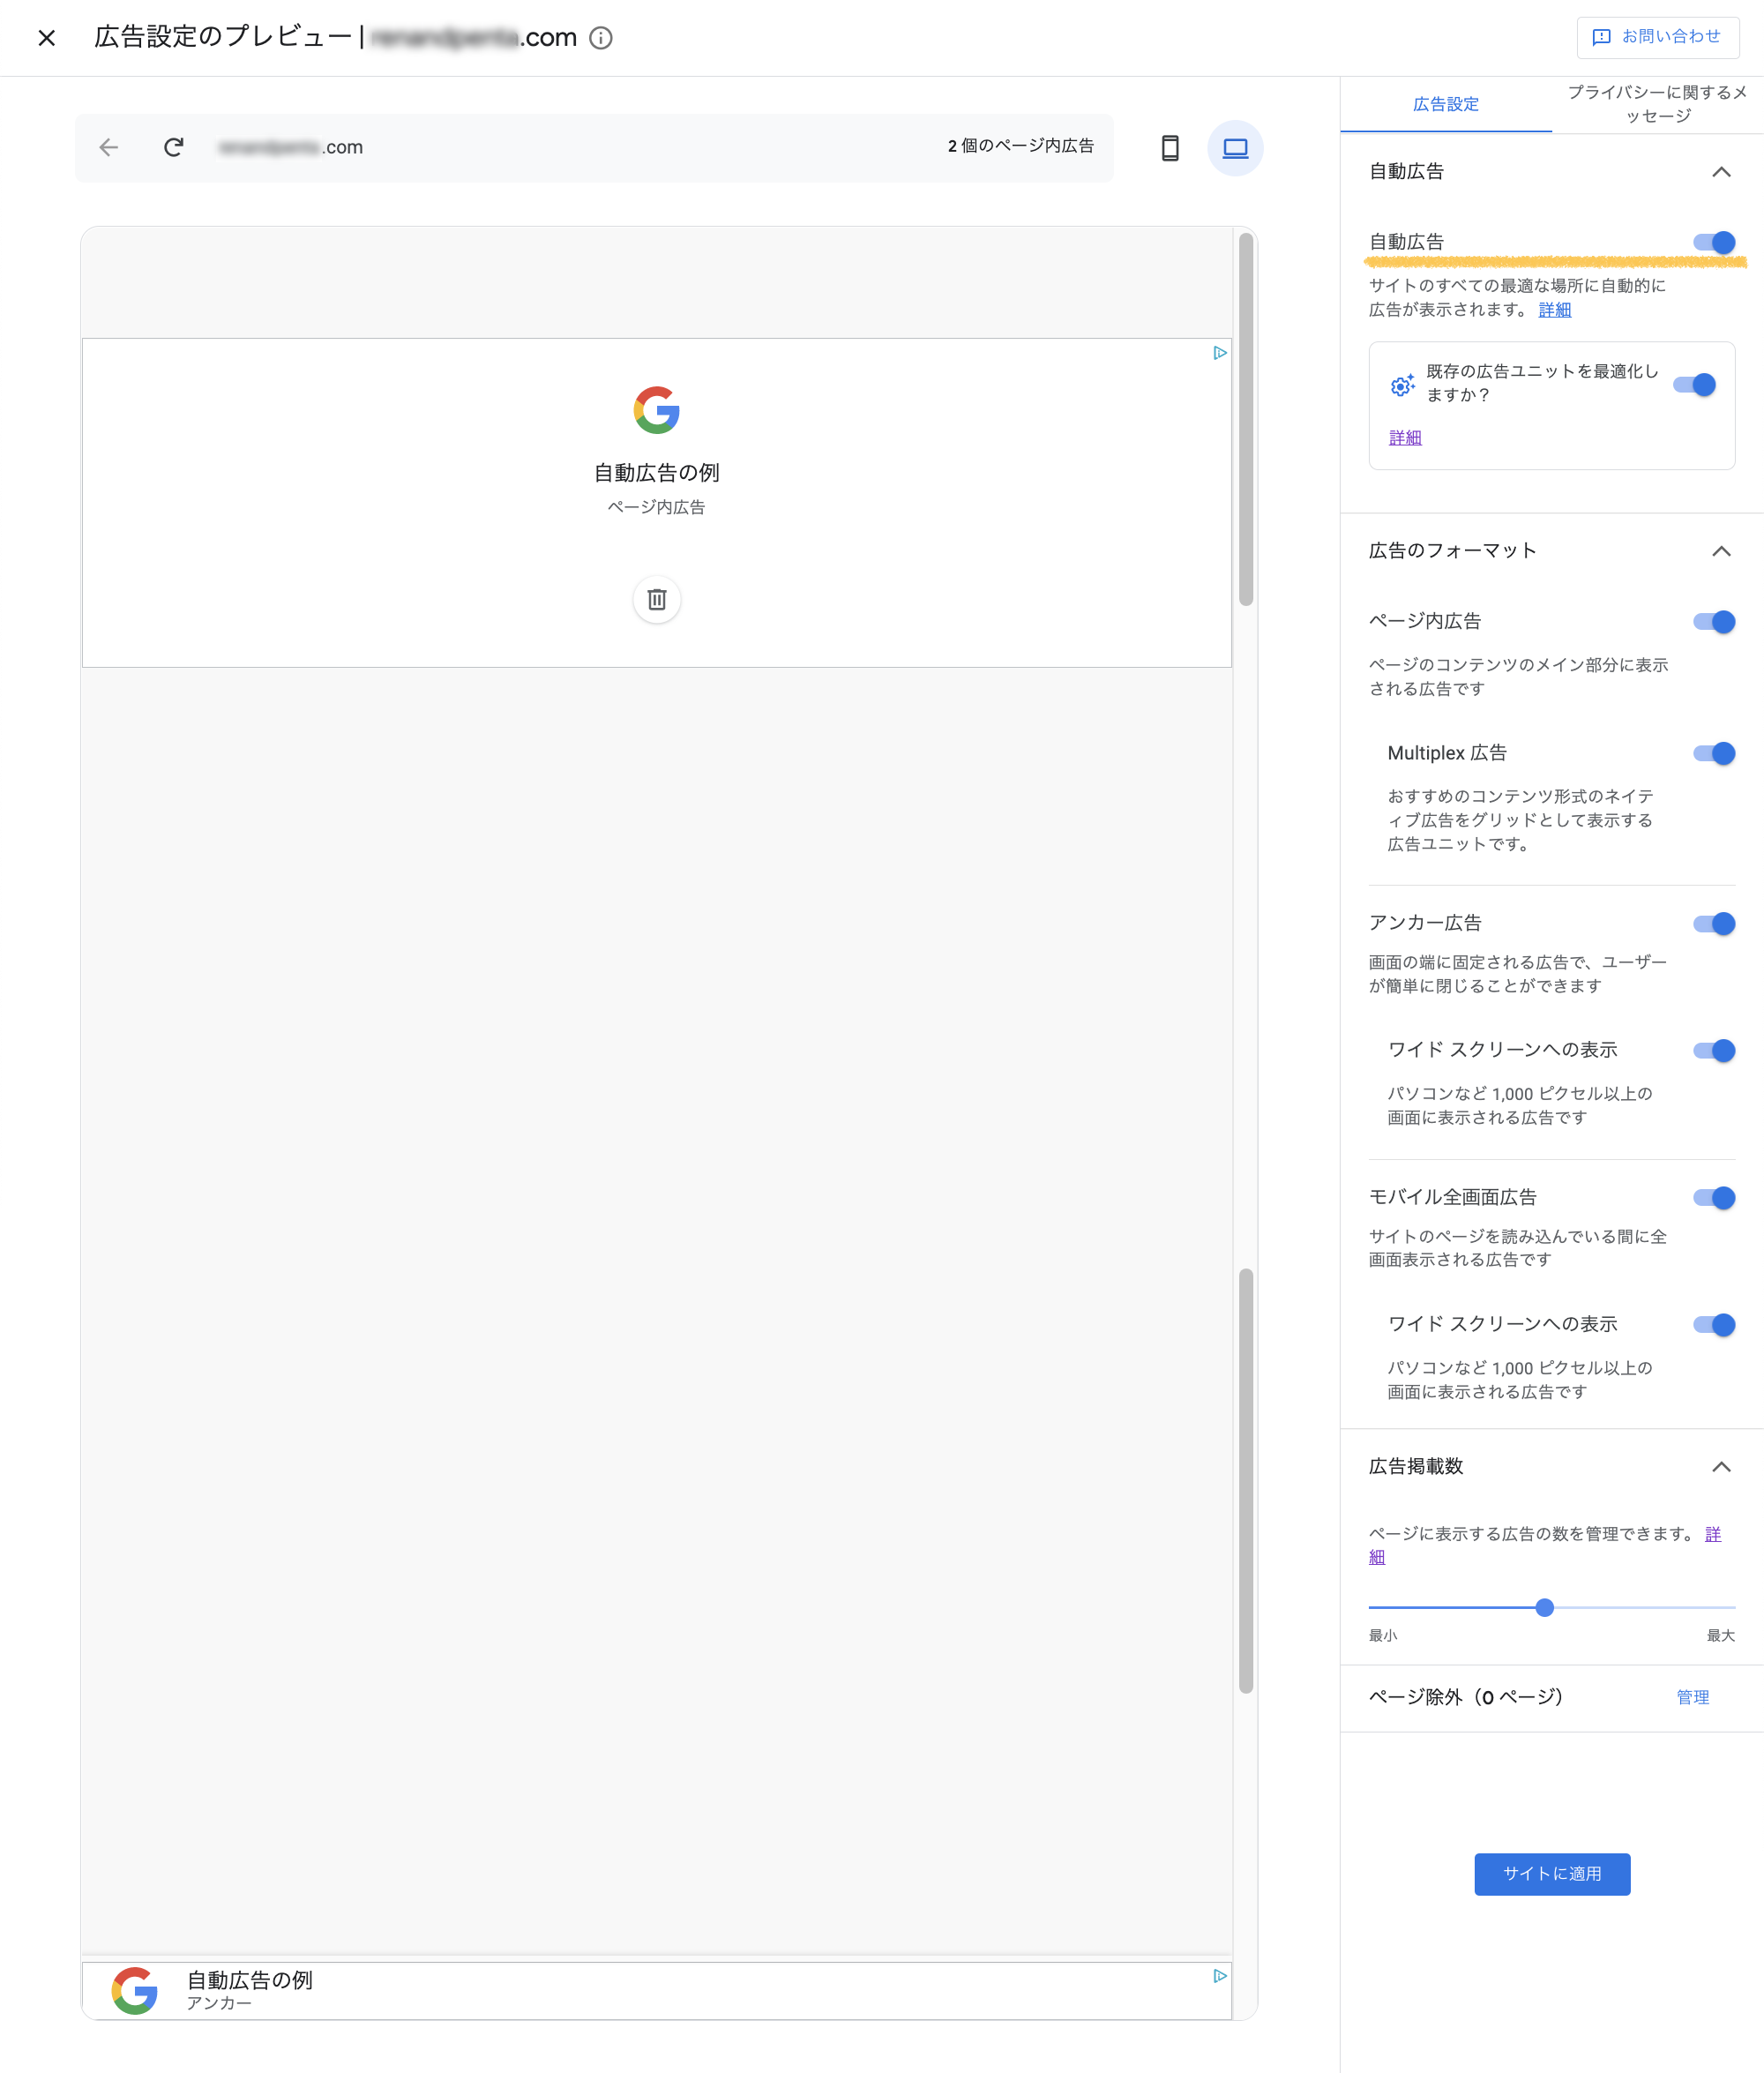Toggle anchor ad ワイド スクリーンへの表示

(x=1714, y=1051)
